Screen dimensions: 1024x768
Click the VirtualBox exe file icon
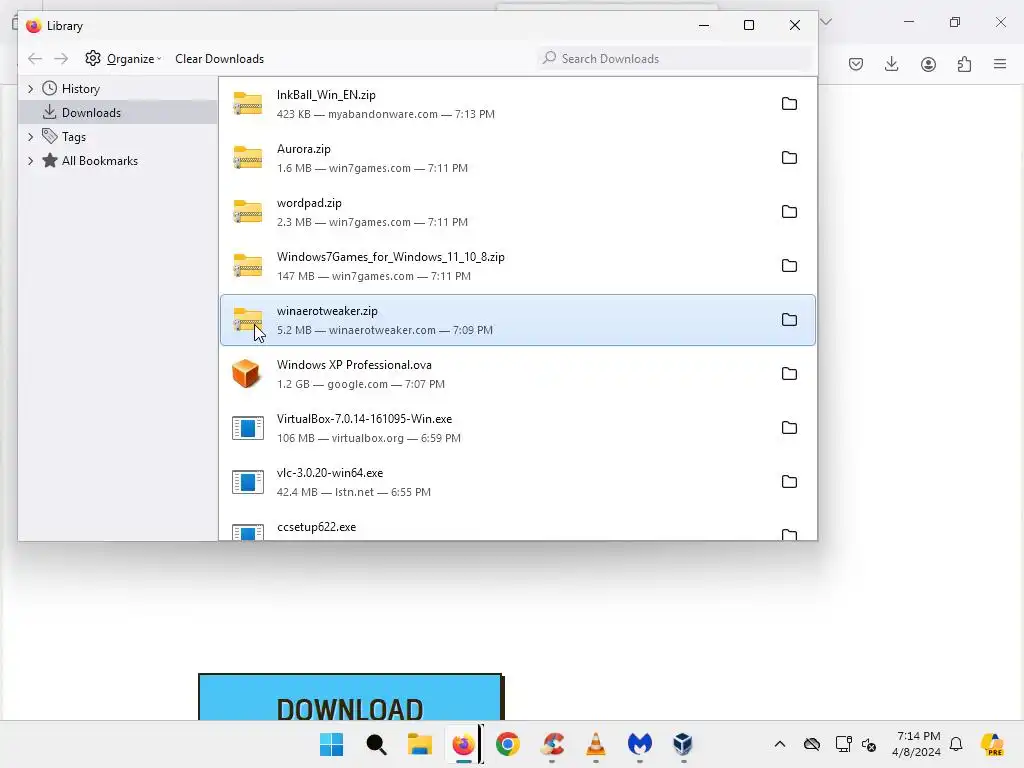point(248,428)
